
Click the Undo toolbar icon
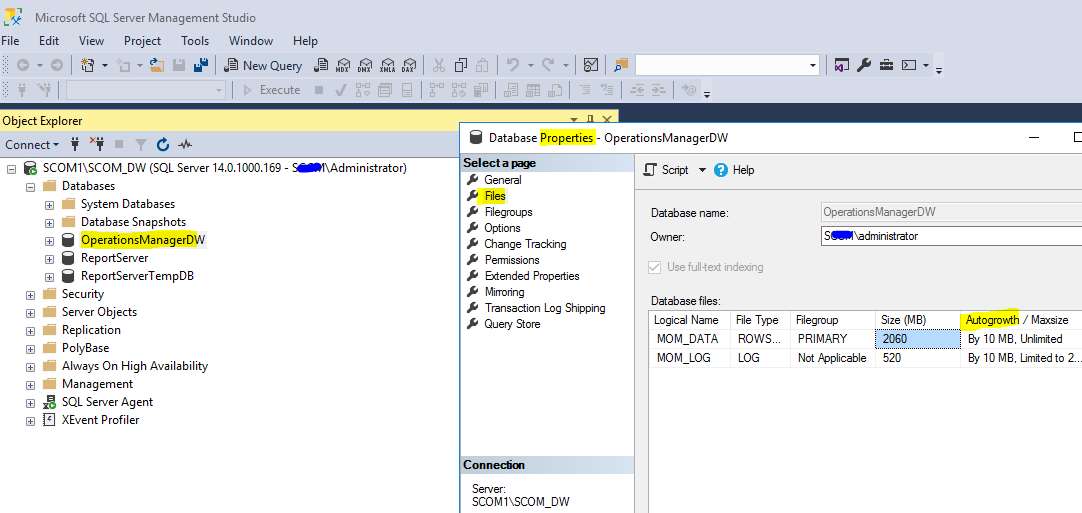(513, 65)
